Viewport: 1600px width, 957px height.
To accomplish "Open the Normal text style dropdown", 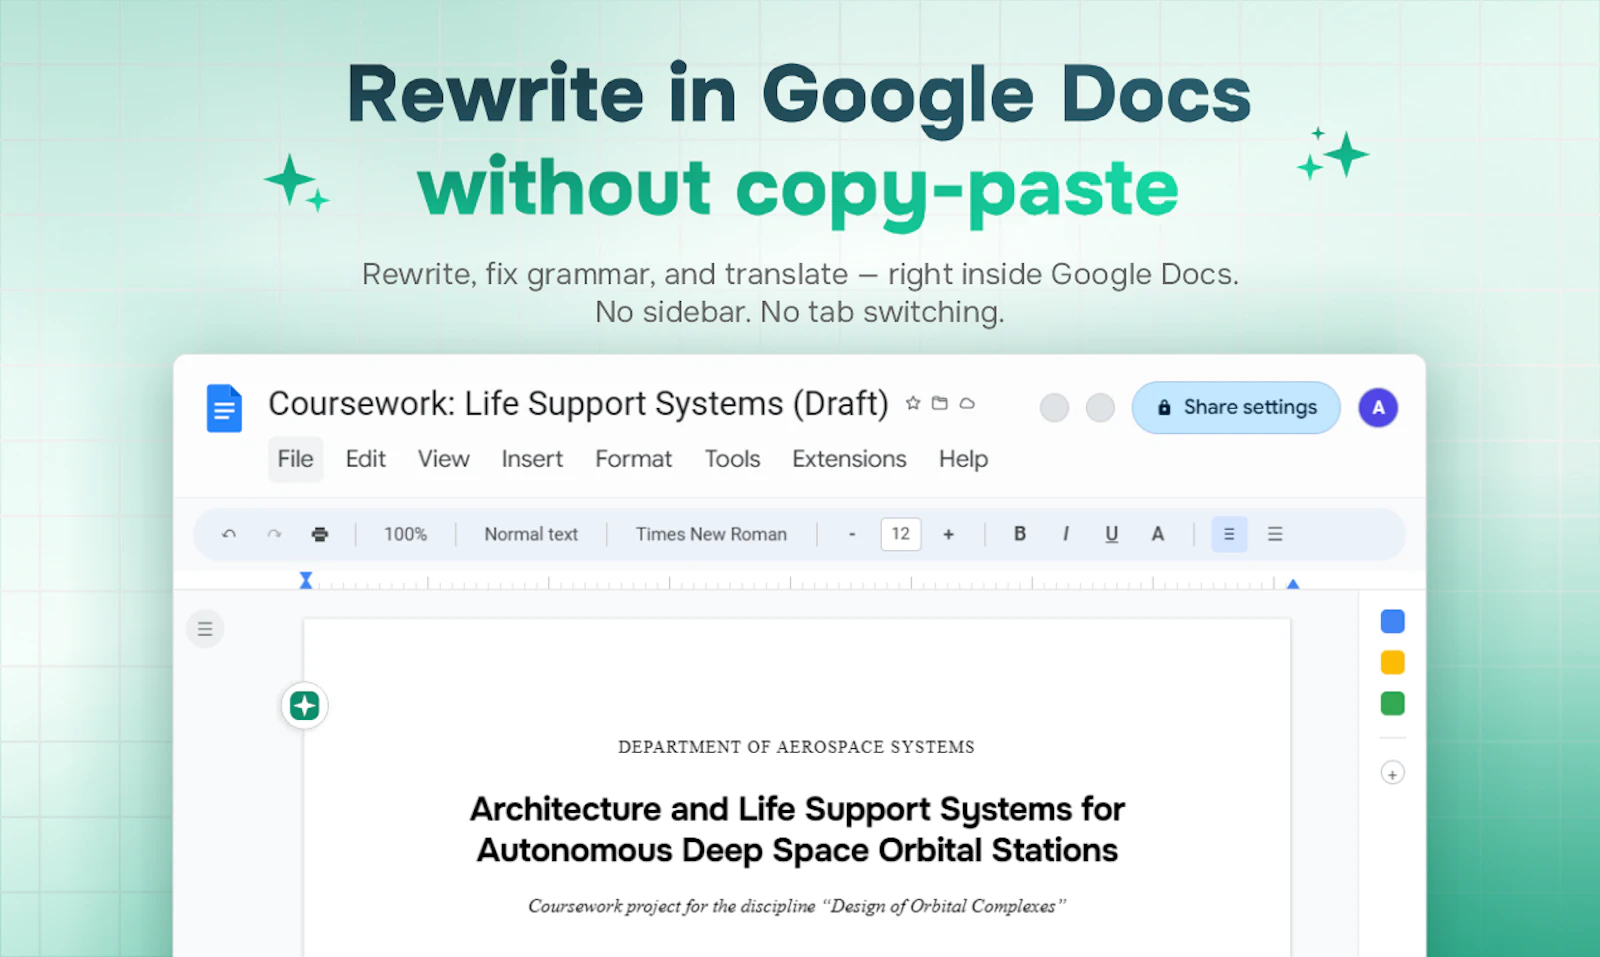I will pos(531,534).
